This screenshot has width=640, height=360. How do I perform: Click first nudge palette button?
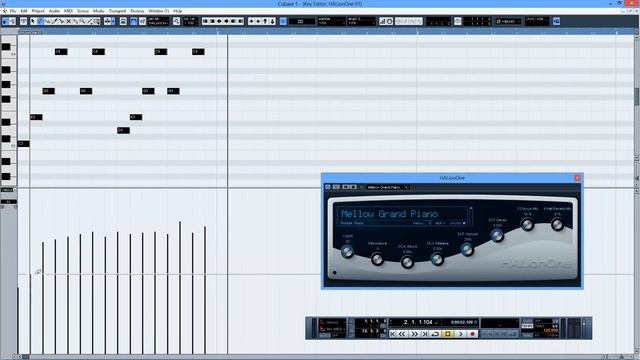205,21
